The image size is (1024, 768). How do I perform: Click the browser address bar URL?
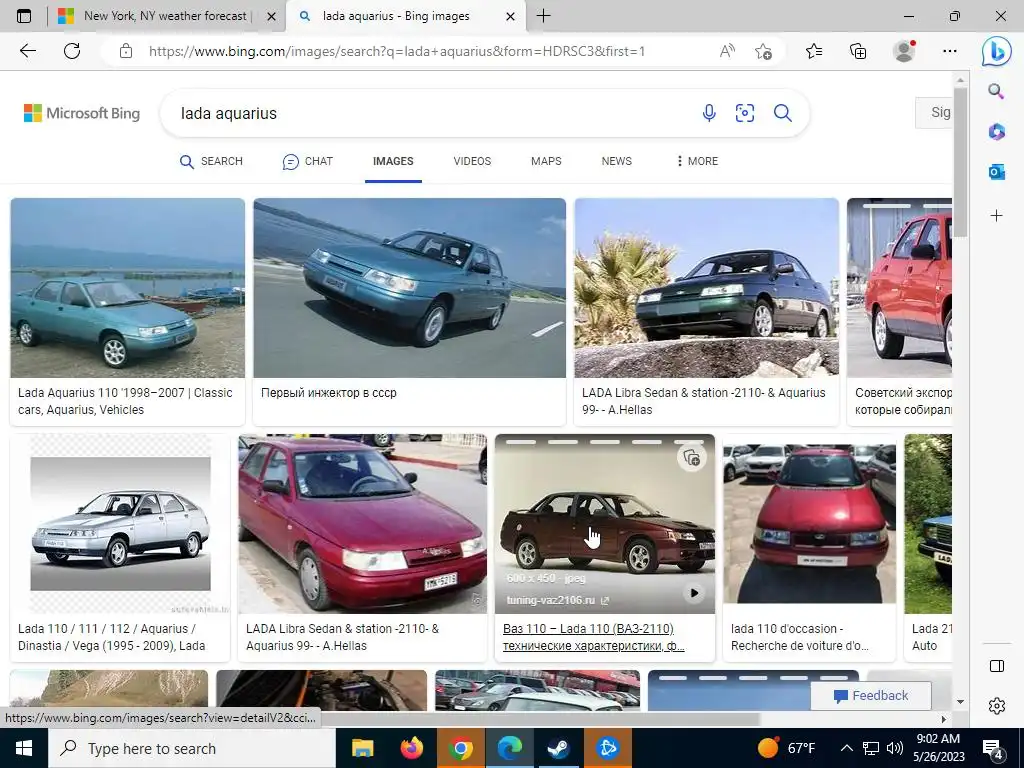[x=397, y=51]
